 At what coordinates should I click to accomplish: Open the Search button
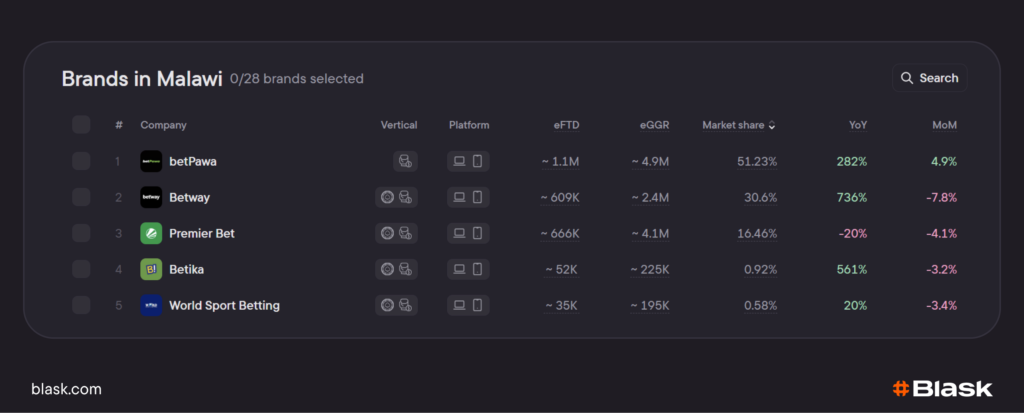[x=929, y=78]
